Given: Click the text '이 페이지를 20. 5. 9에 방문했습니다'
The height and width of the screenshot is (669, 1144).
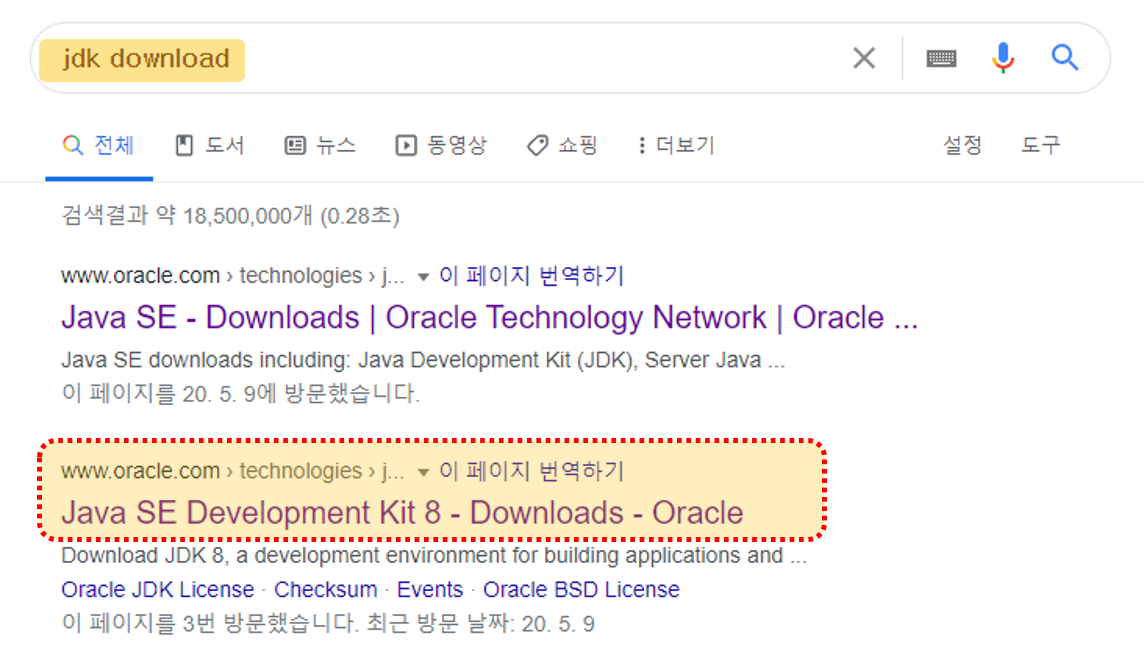Looking at the screenshot, I should (241, 394).
